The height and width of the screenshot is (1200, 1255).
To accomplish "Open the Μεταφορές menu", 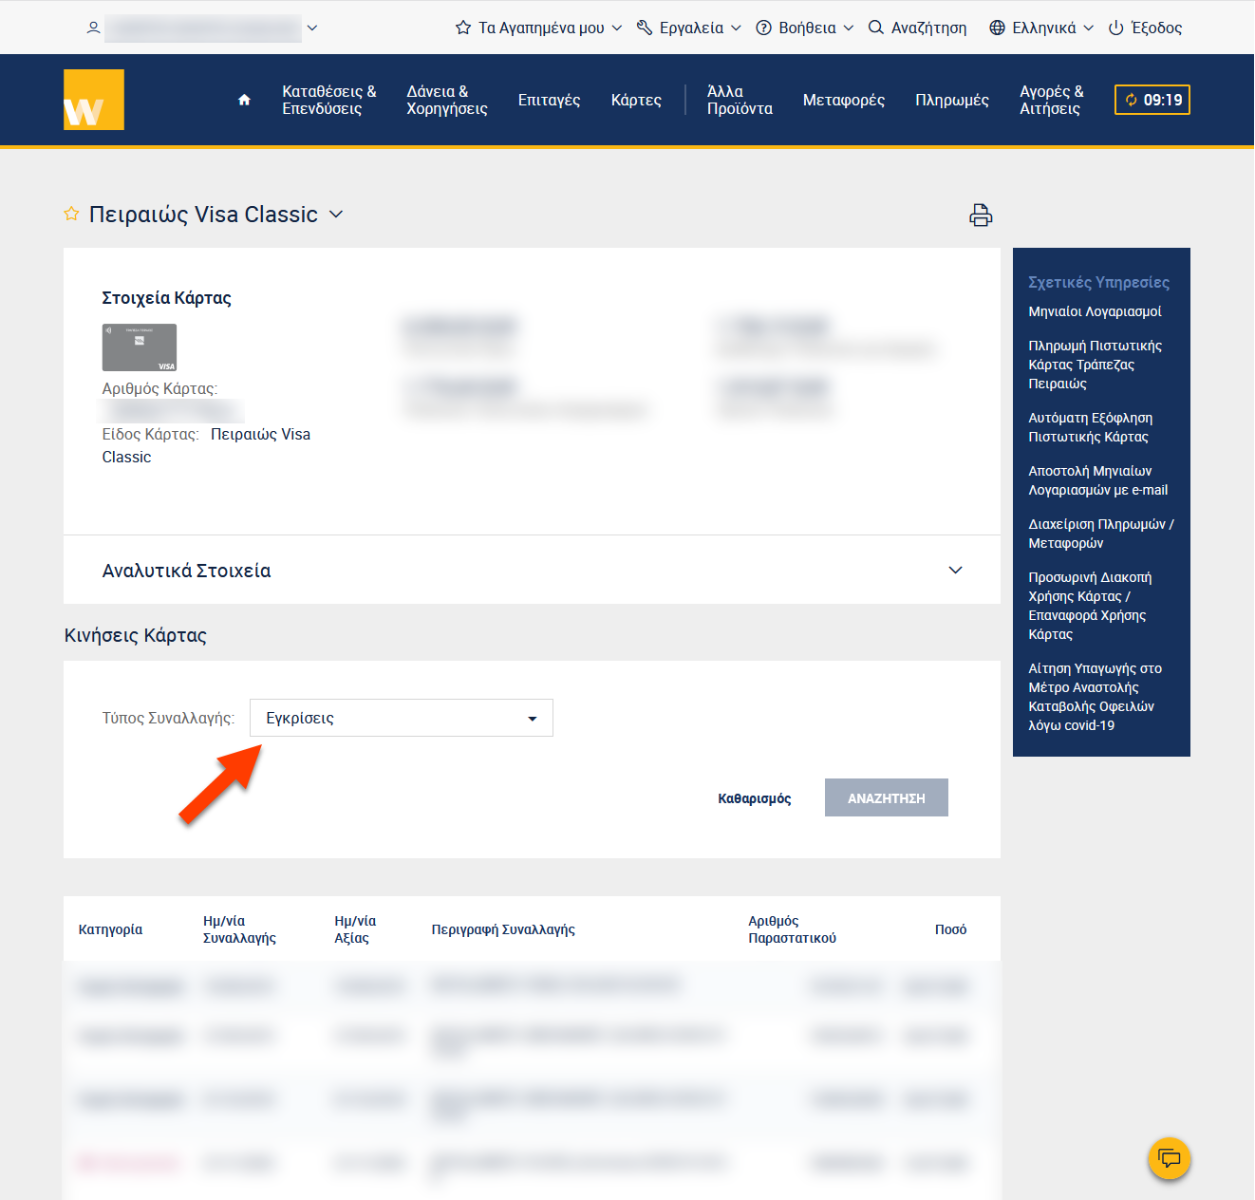I will point(844,100).
